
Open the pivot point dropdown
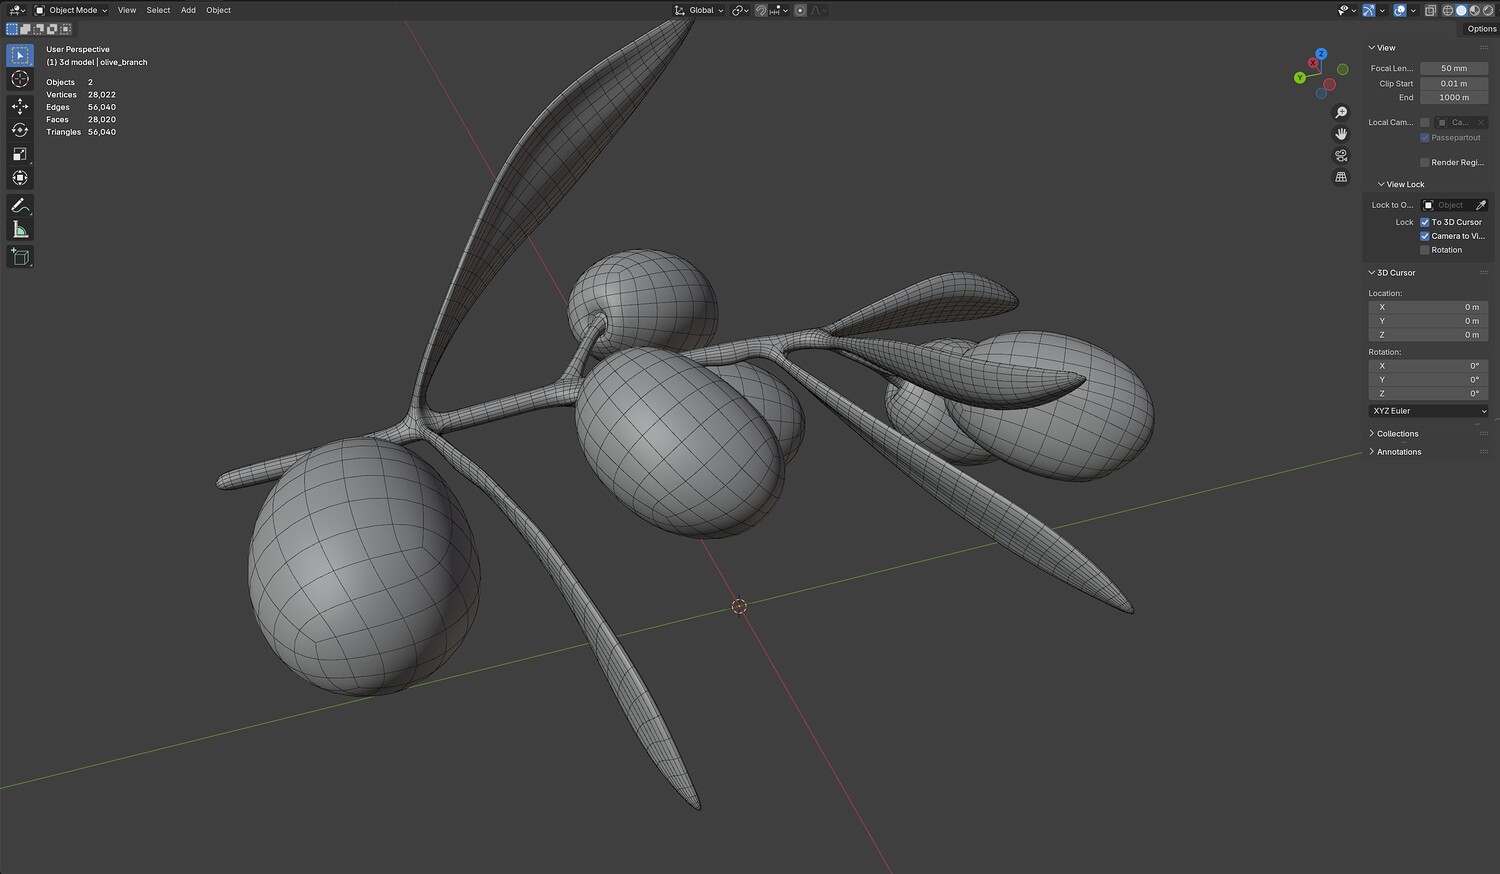click(x=741, y=10)
